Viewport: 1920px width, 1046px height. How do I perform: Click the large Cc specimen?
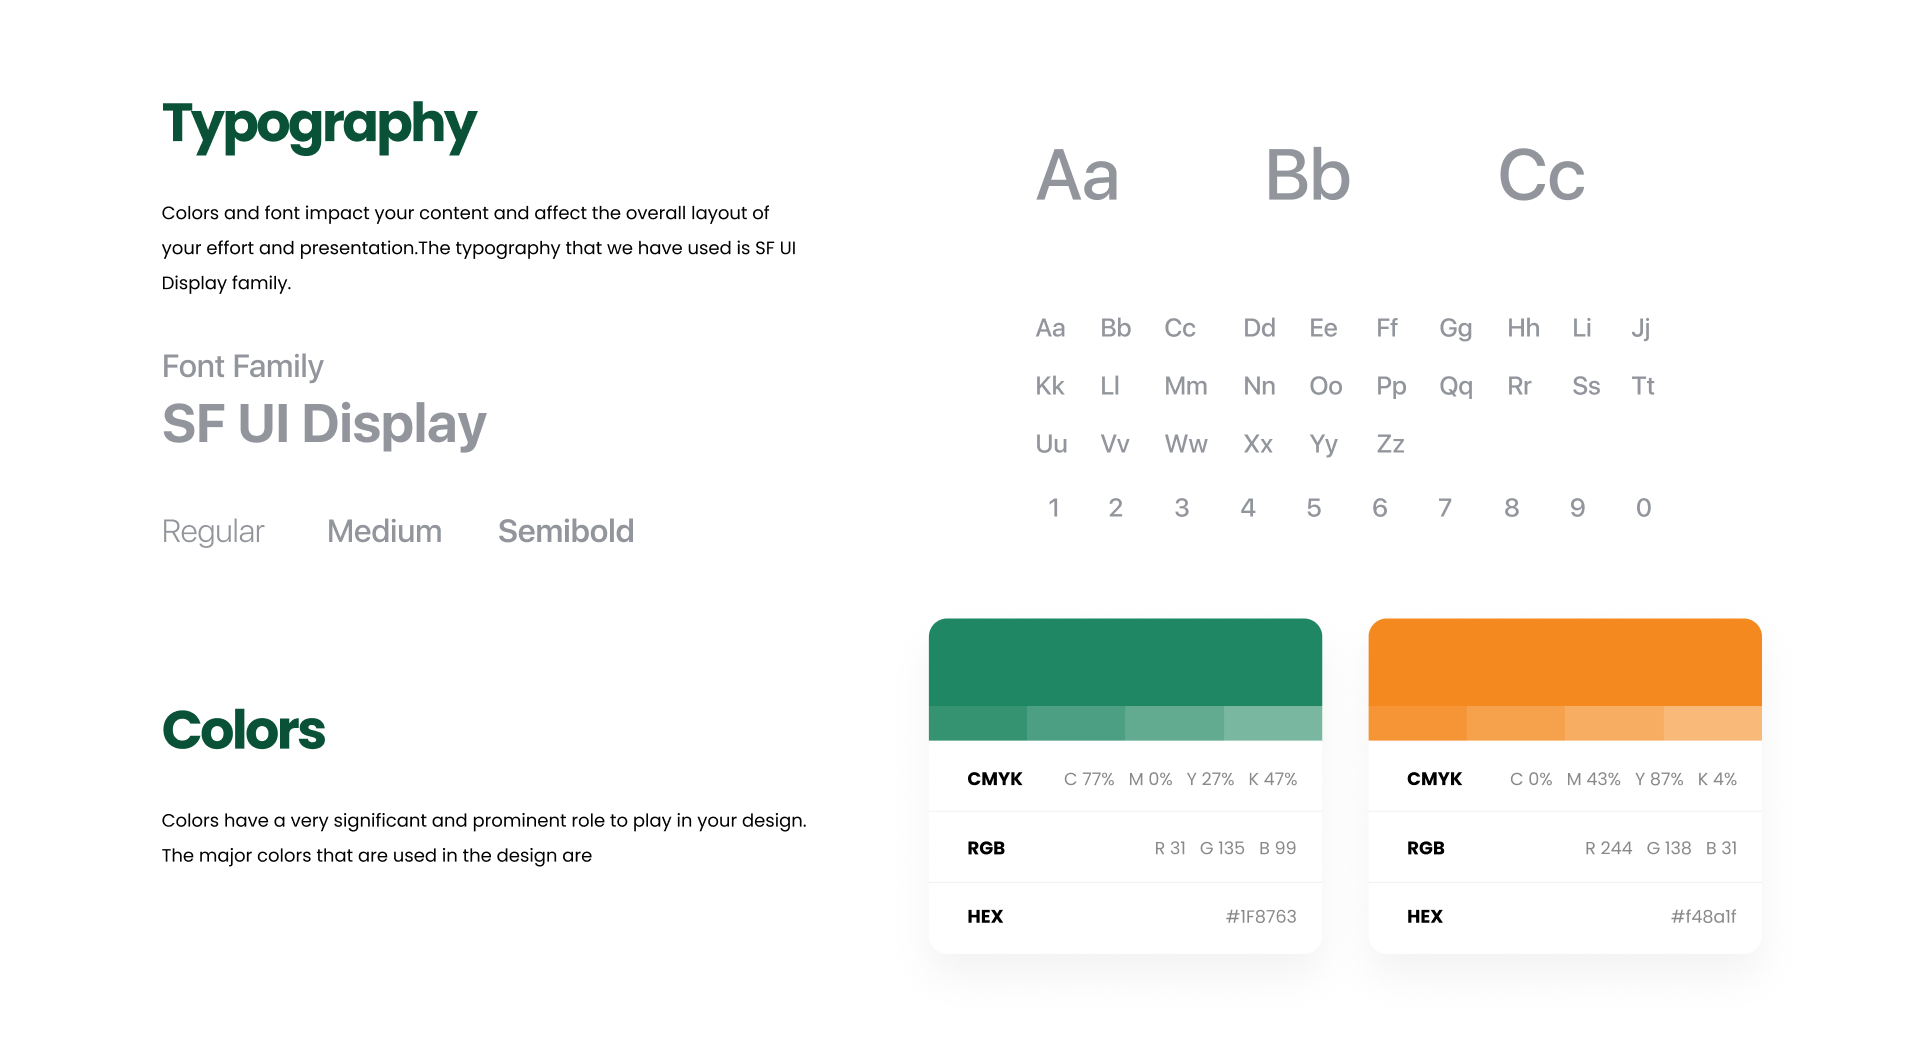[1542, 176]
